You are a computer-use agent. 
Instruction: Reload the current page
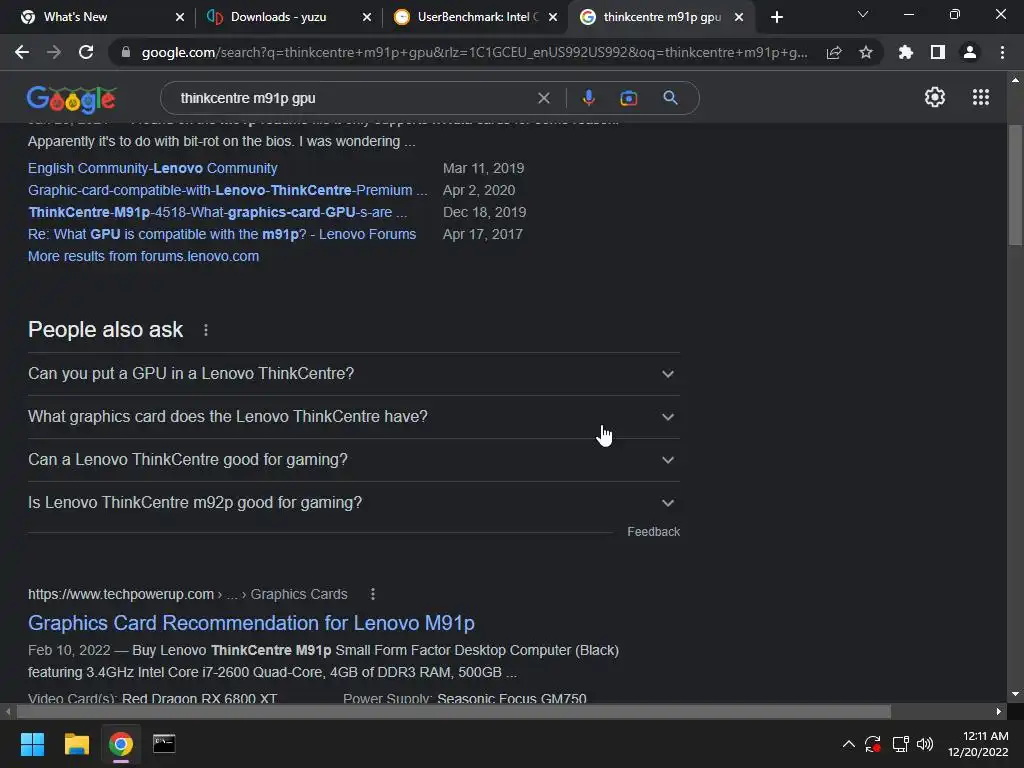pos(86,52)
